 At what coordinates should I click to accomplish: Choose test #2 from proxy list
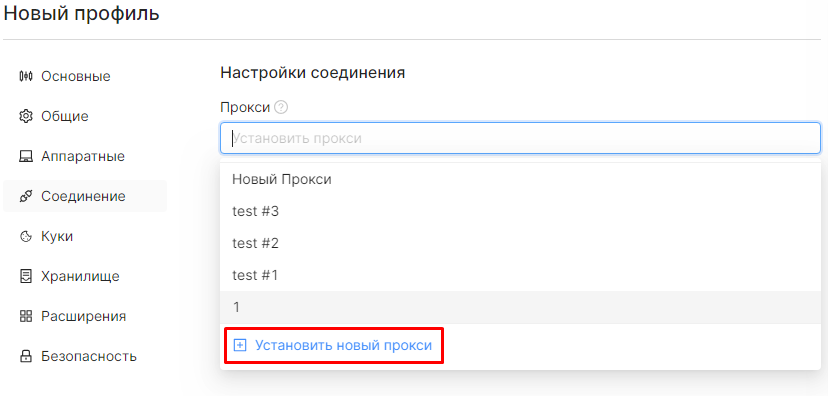pyautogui.click(x=520, y=243)
